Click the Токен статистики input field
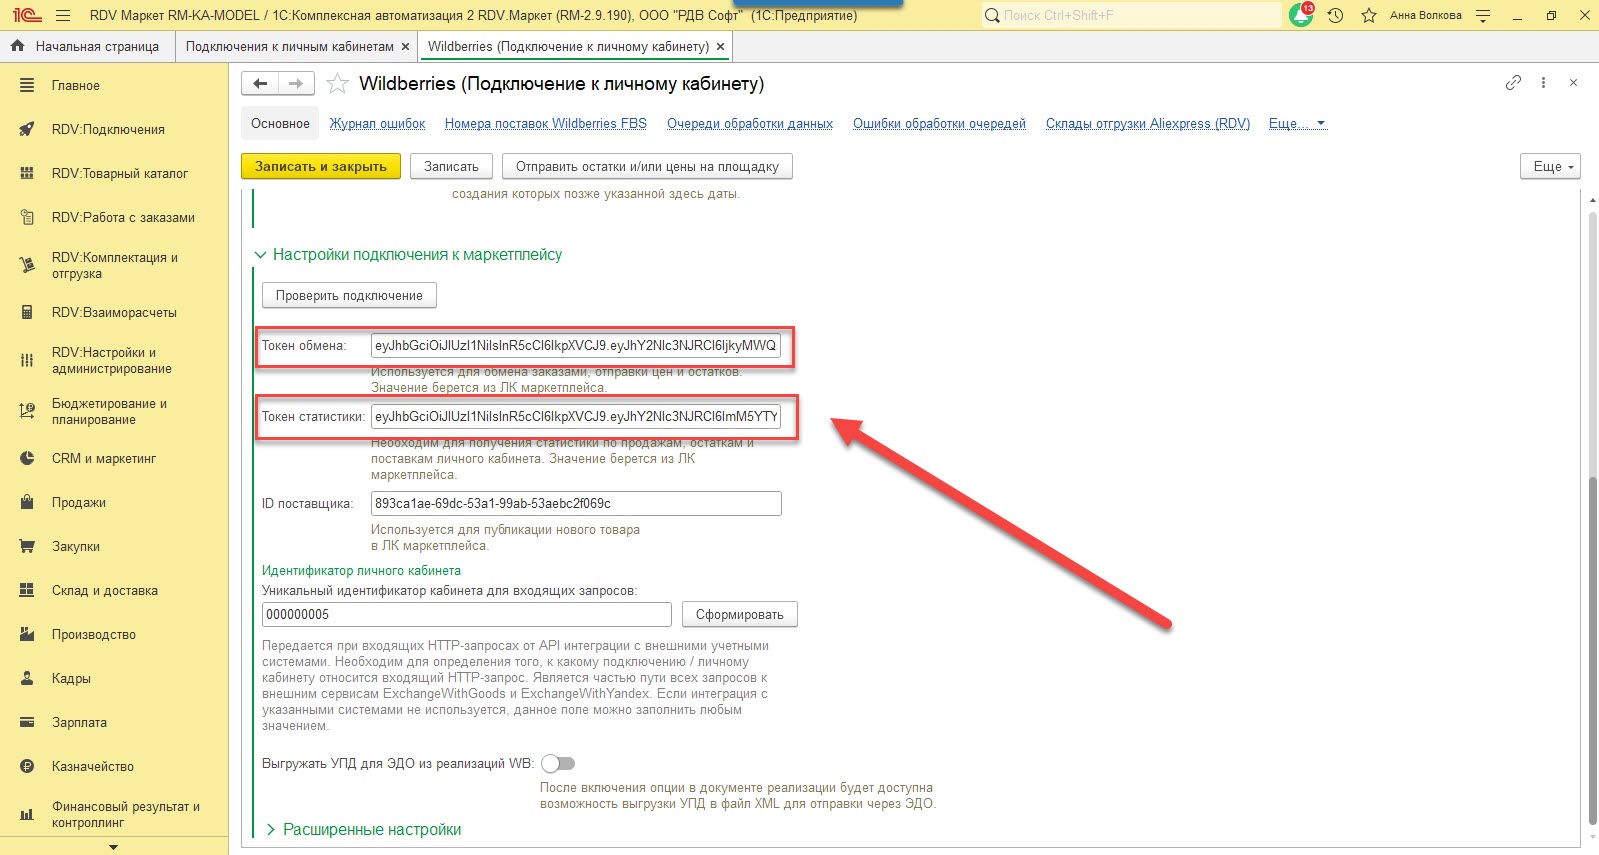The image size is (1599, 855). (x=576, y=417)
